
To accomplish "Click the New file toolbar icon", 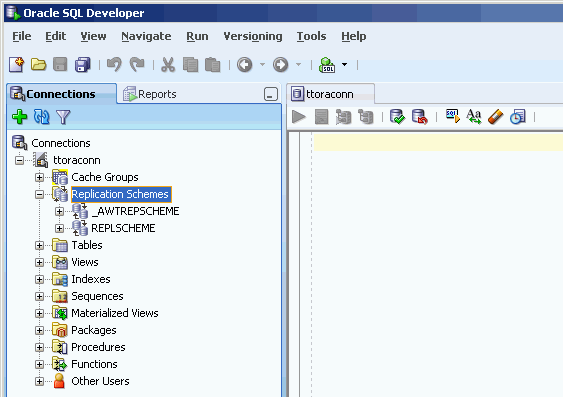I will click(17, 65).
